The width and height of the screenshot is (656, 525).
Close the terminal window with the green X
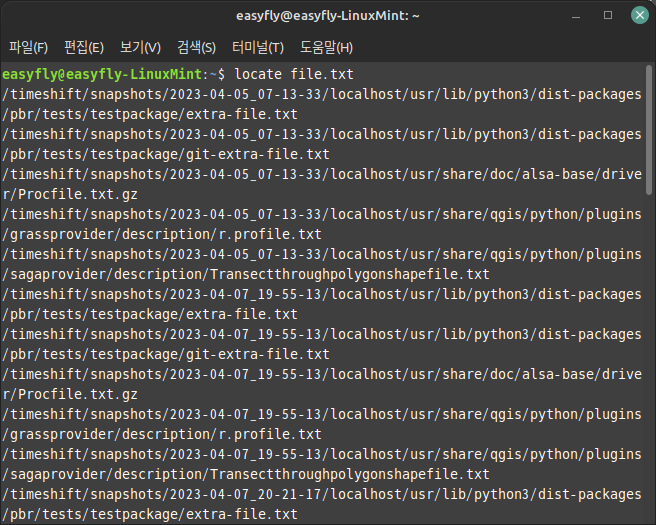(640, 15)
